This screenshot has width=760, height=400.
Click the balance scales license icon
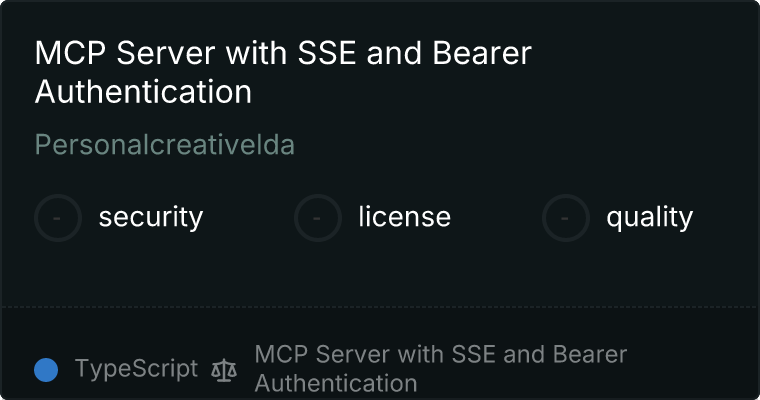coord(226,370)
